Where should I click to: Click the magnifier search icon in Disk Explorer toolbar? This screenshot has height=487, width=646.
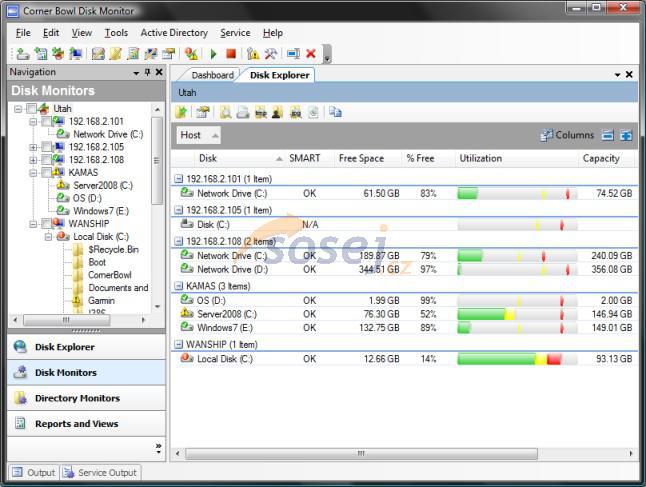click(225, 112)
